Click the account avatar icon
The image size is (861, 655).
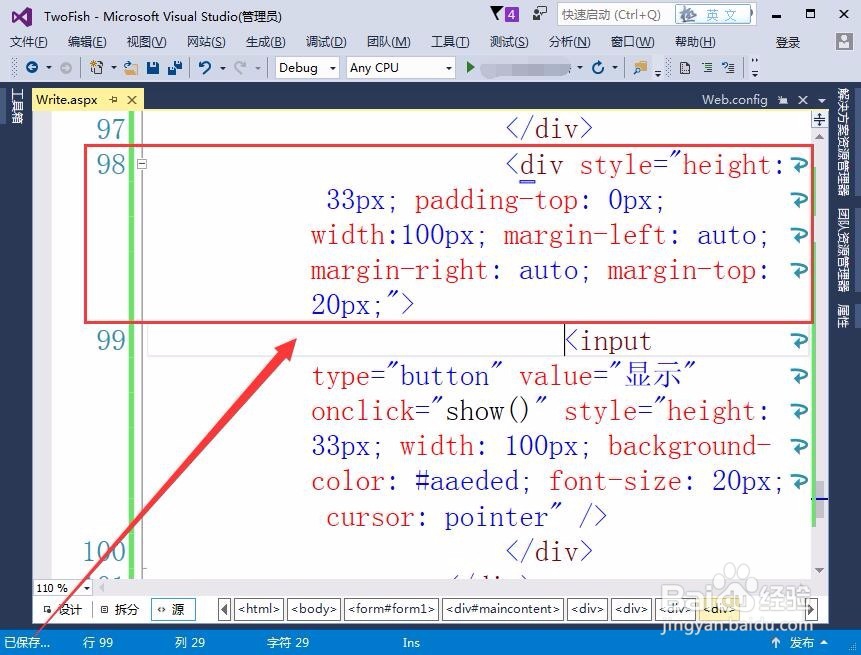[x=844, y=42]
